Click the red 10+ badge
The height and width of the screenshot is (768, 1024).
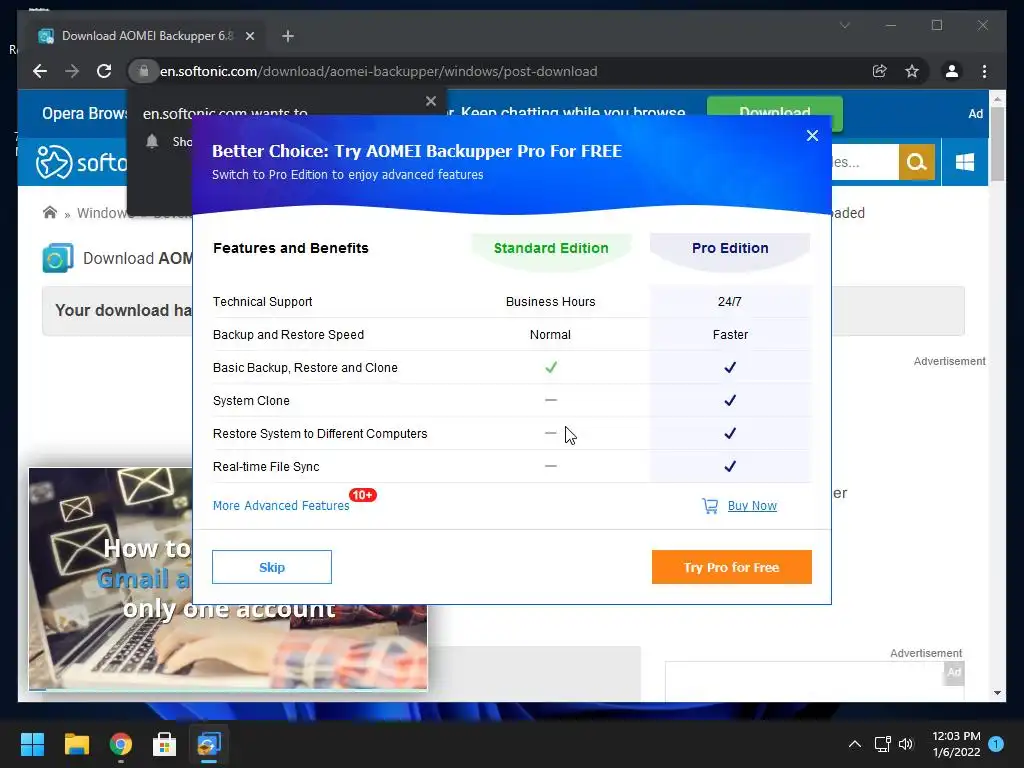(x=362, y=495)
